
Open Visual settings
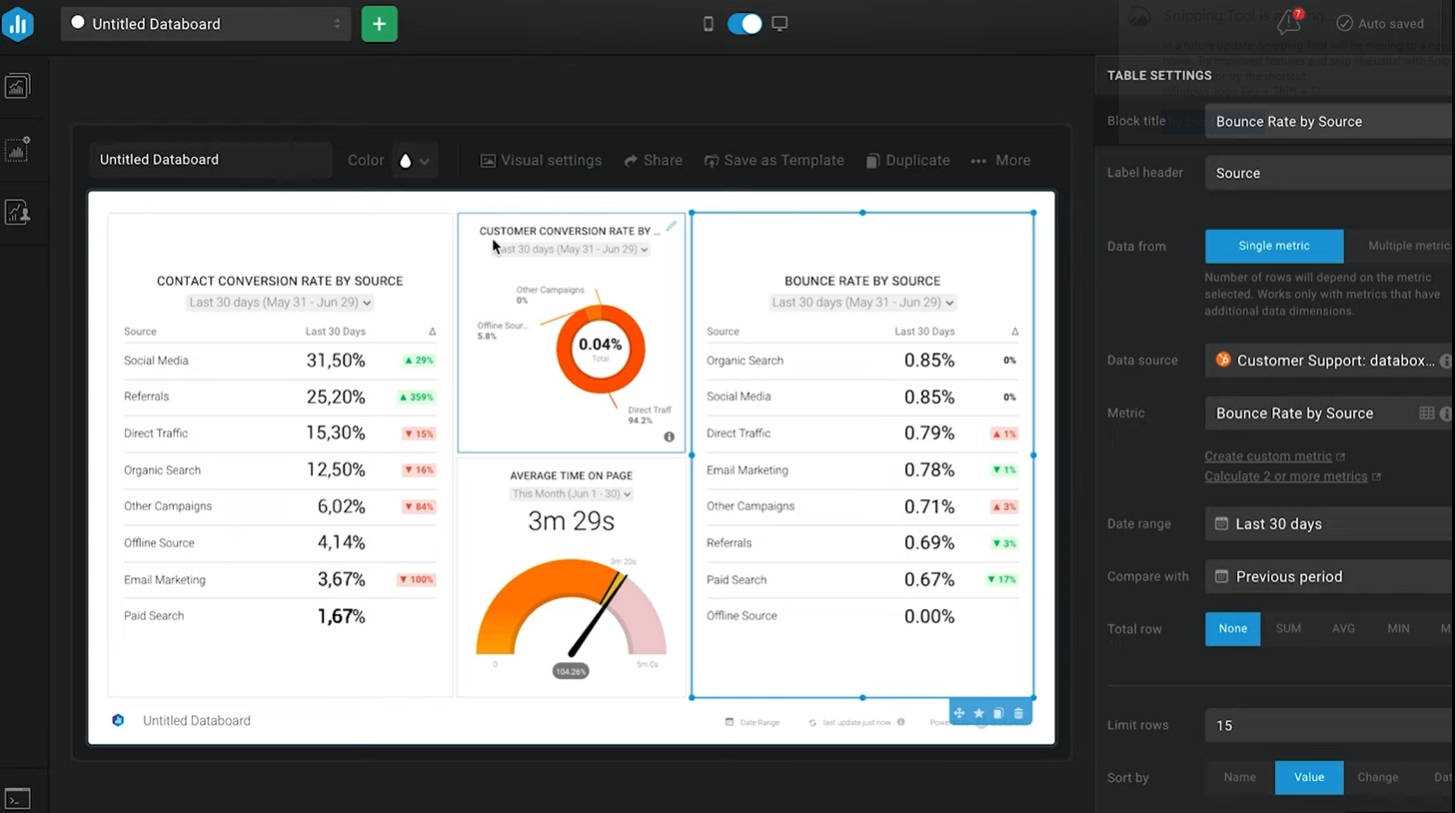(x=541, y=160)
